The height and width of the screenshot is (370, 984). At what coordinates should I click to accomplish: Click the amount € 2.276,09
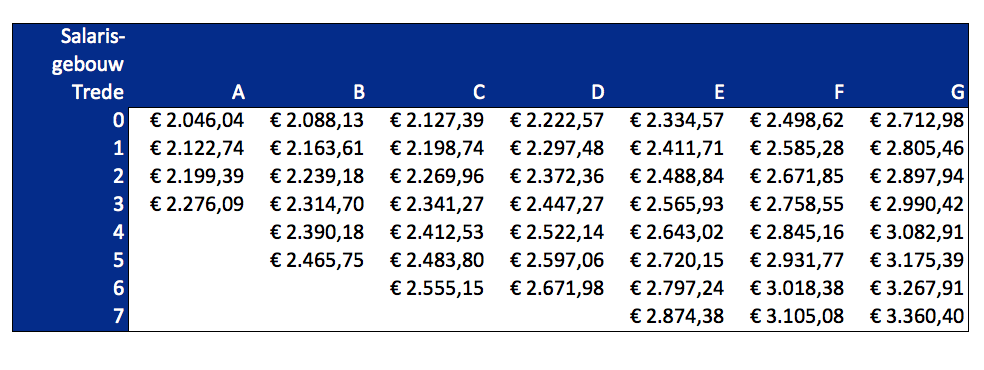point(197,204)
